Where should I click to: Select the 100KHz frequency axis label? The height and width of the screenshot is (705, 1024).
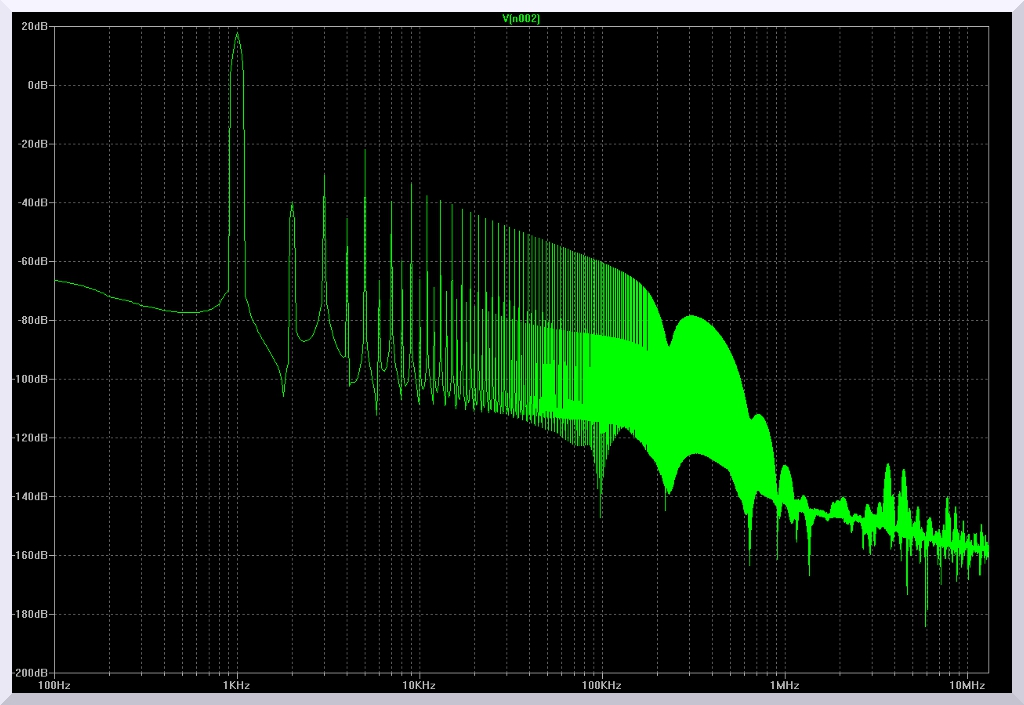601,686
